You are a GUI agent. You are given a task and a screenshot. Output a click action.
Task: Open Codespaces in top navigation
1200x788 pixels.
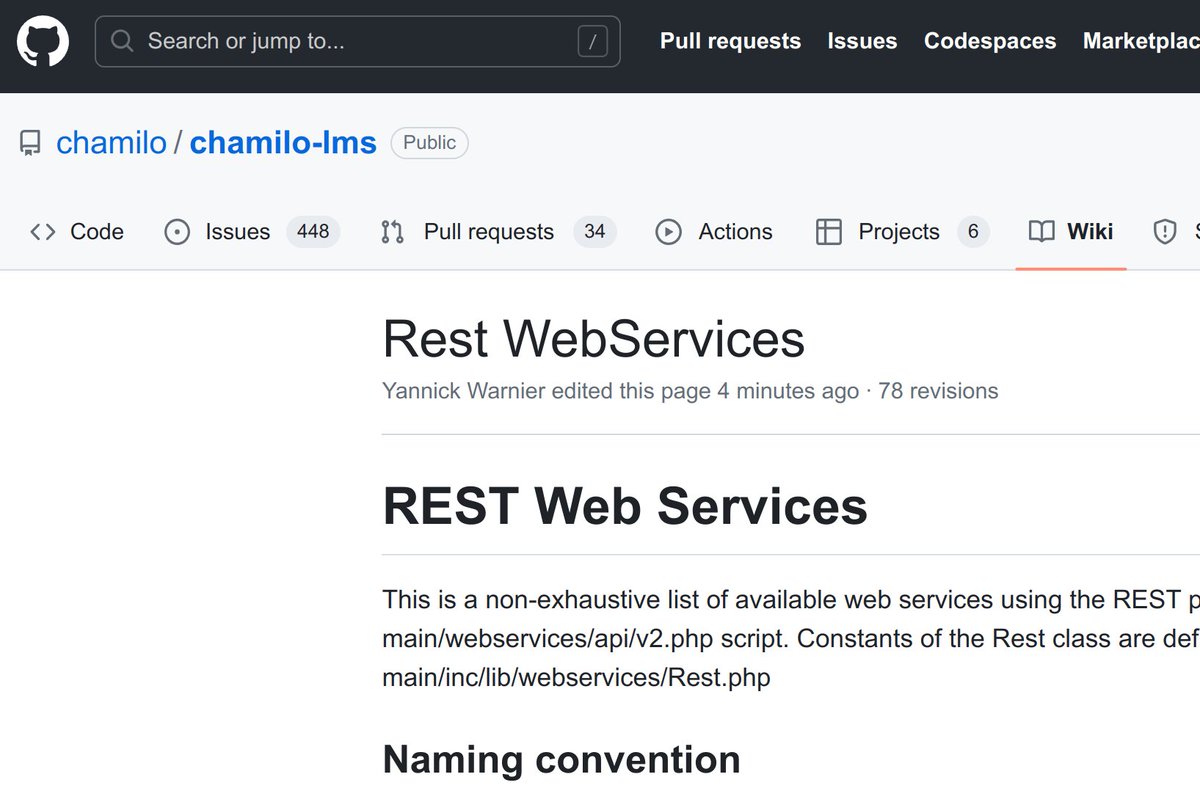click(990, 41)
